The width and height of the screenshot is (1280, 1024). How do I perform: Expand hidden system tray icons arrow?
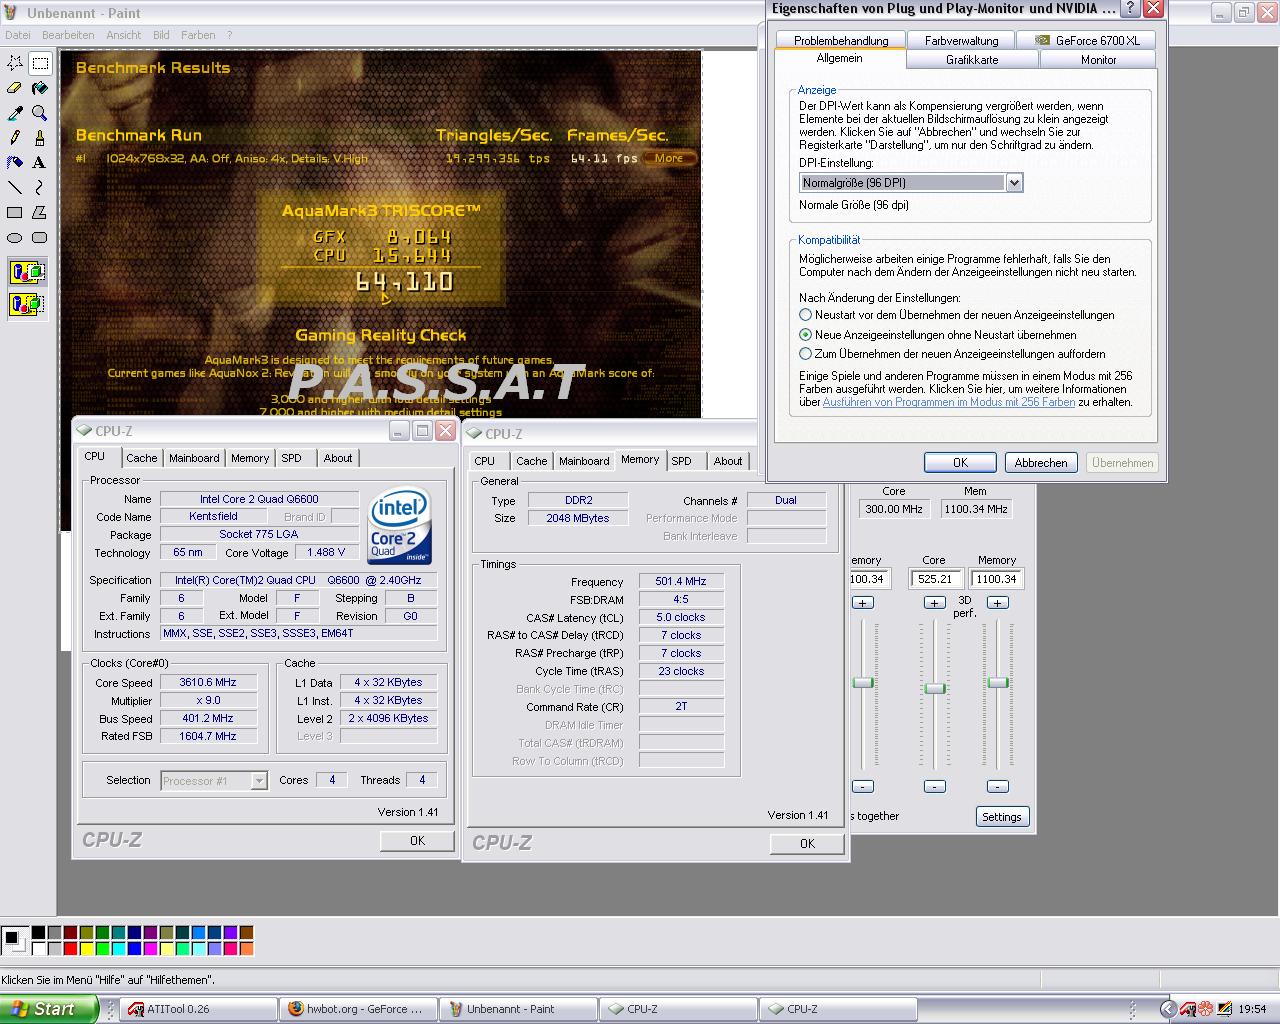(x=1167, y=1009)
